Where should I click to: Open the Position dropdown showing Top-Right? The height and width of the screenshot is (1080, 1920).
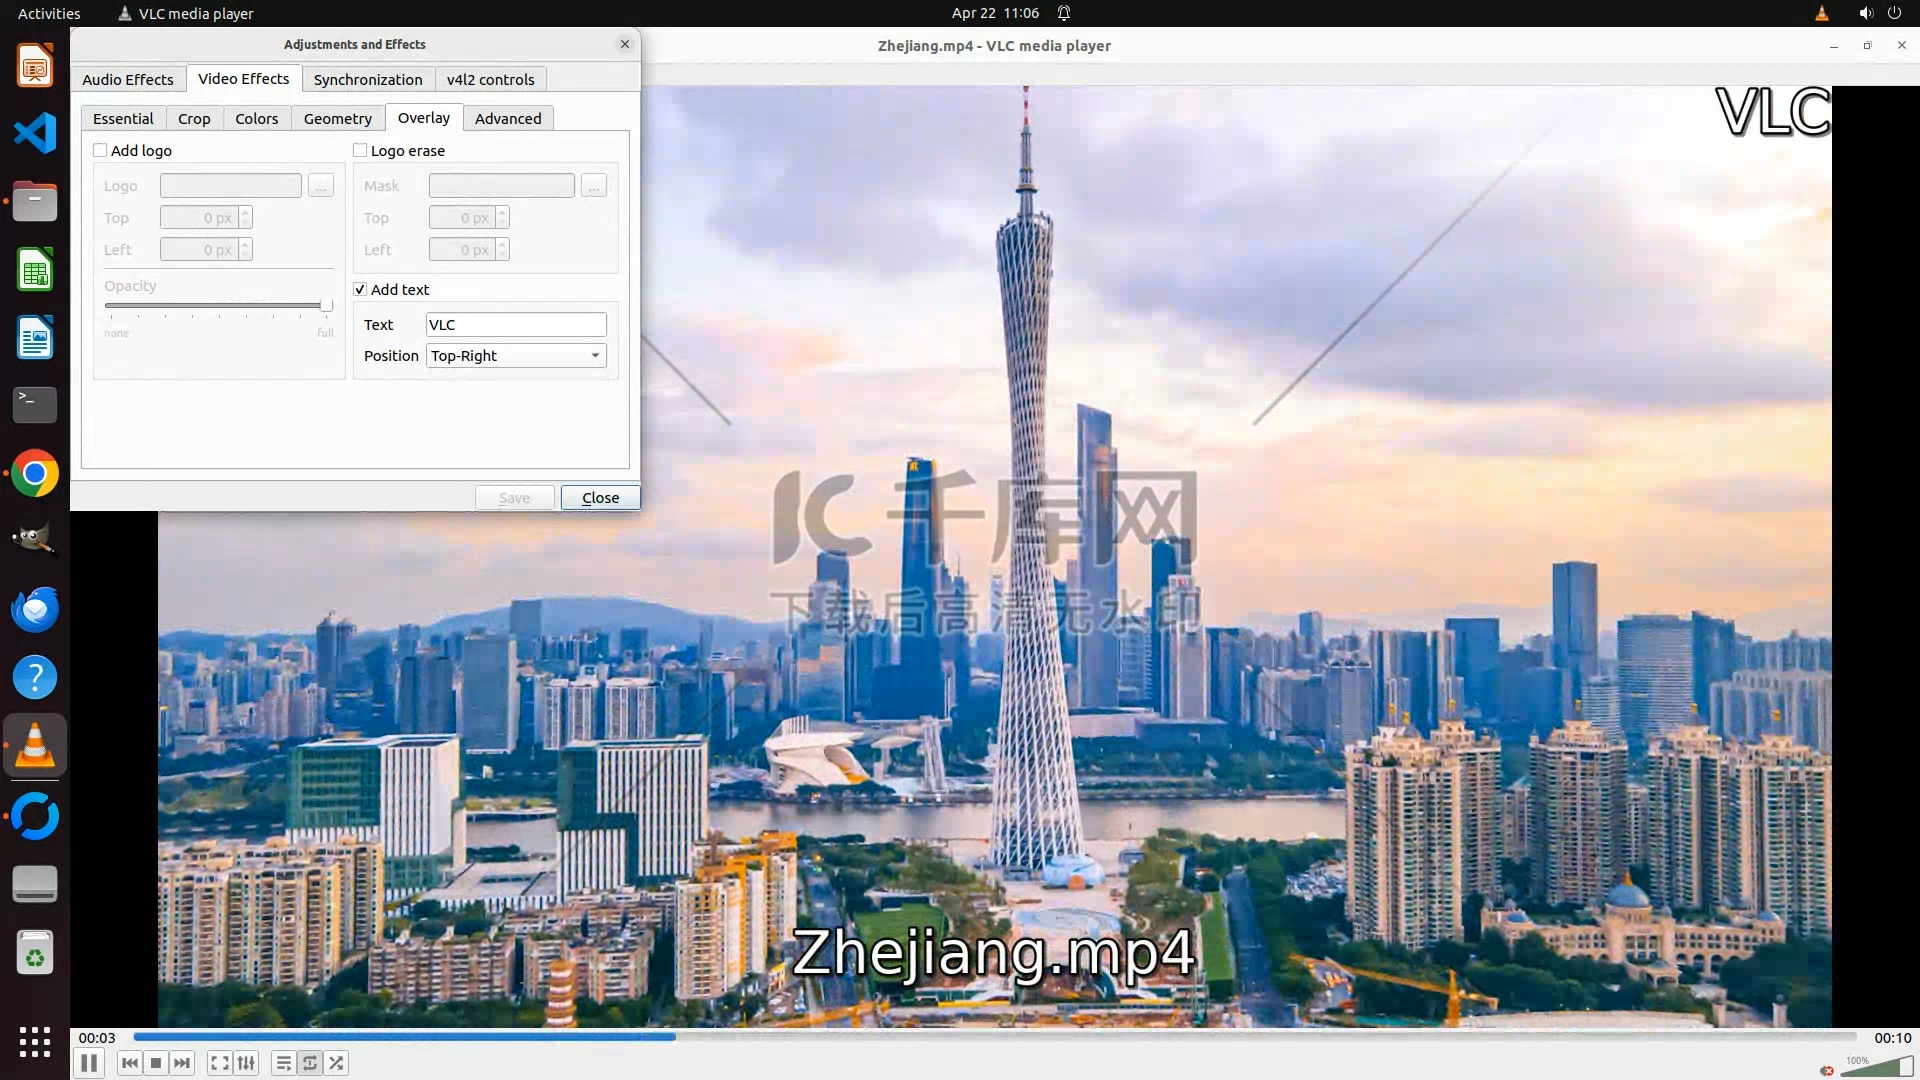click(516, 356)
